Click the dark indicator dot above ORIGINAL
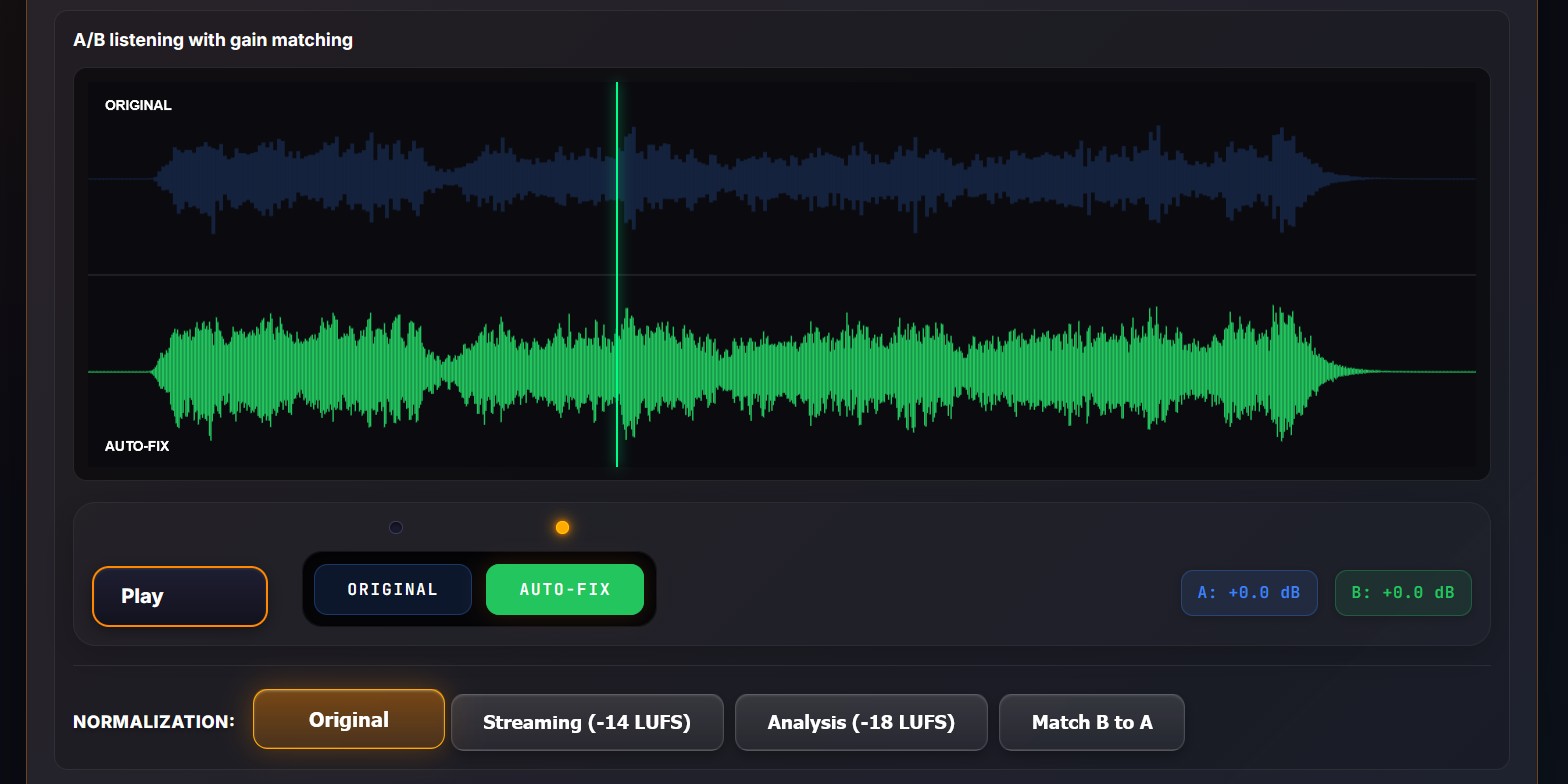This screenshot has height=784, width=1568. (396, 527)
